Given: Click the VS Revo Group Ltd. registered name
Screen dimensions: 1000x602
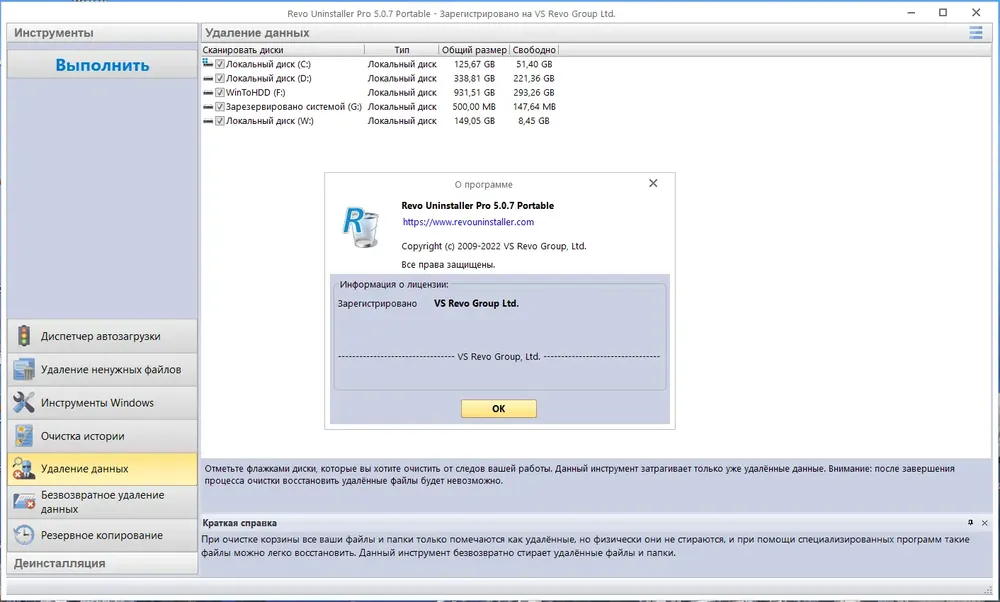Looking at the screenshot, I should (x=476, y=304).
